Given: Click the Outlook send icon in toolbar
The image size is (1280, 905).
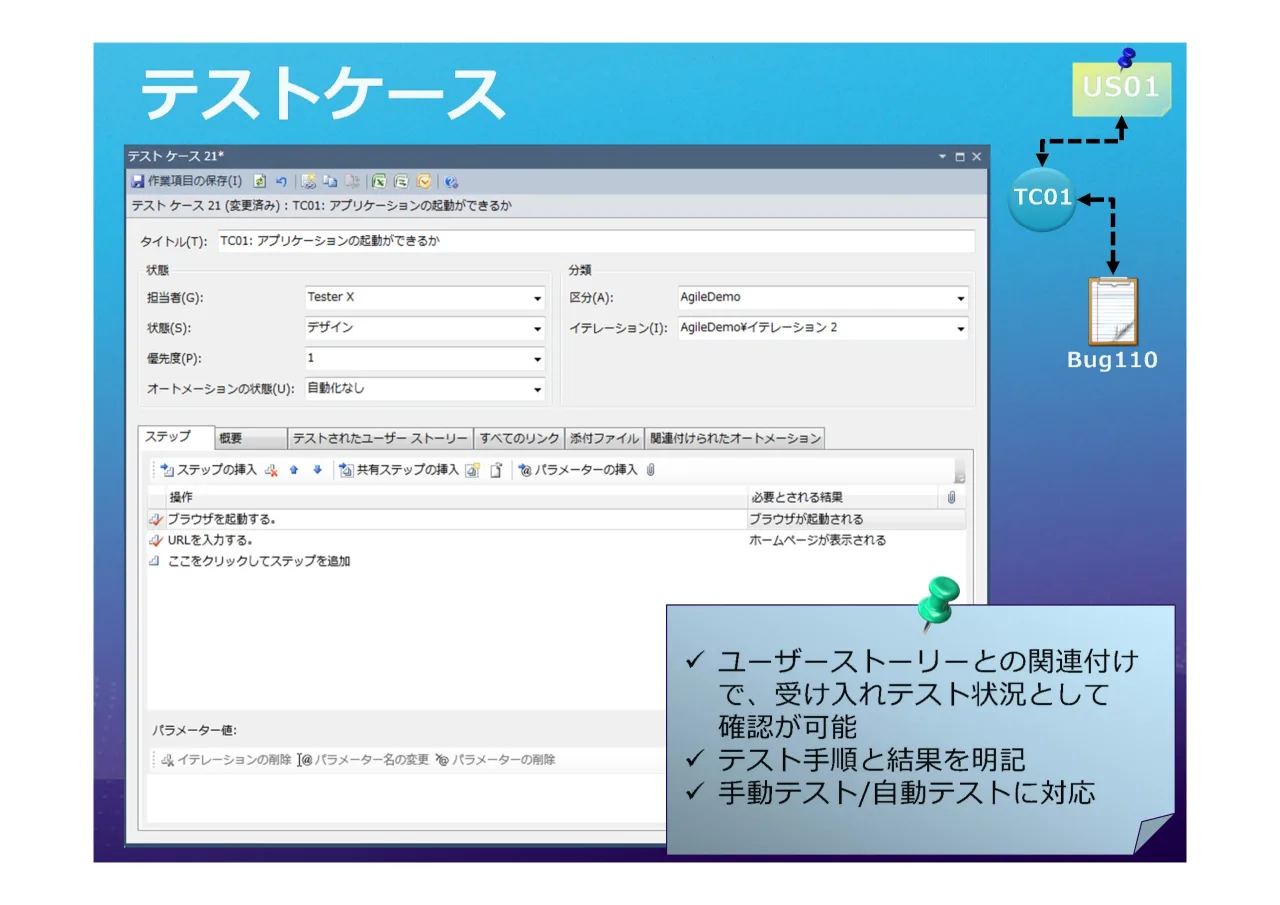Looking at the screenshot, I should (424, 182).
